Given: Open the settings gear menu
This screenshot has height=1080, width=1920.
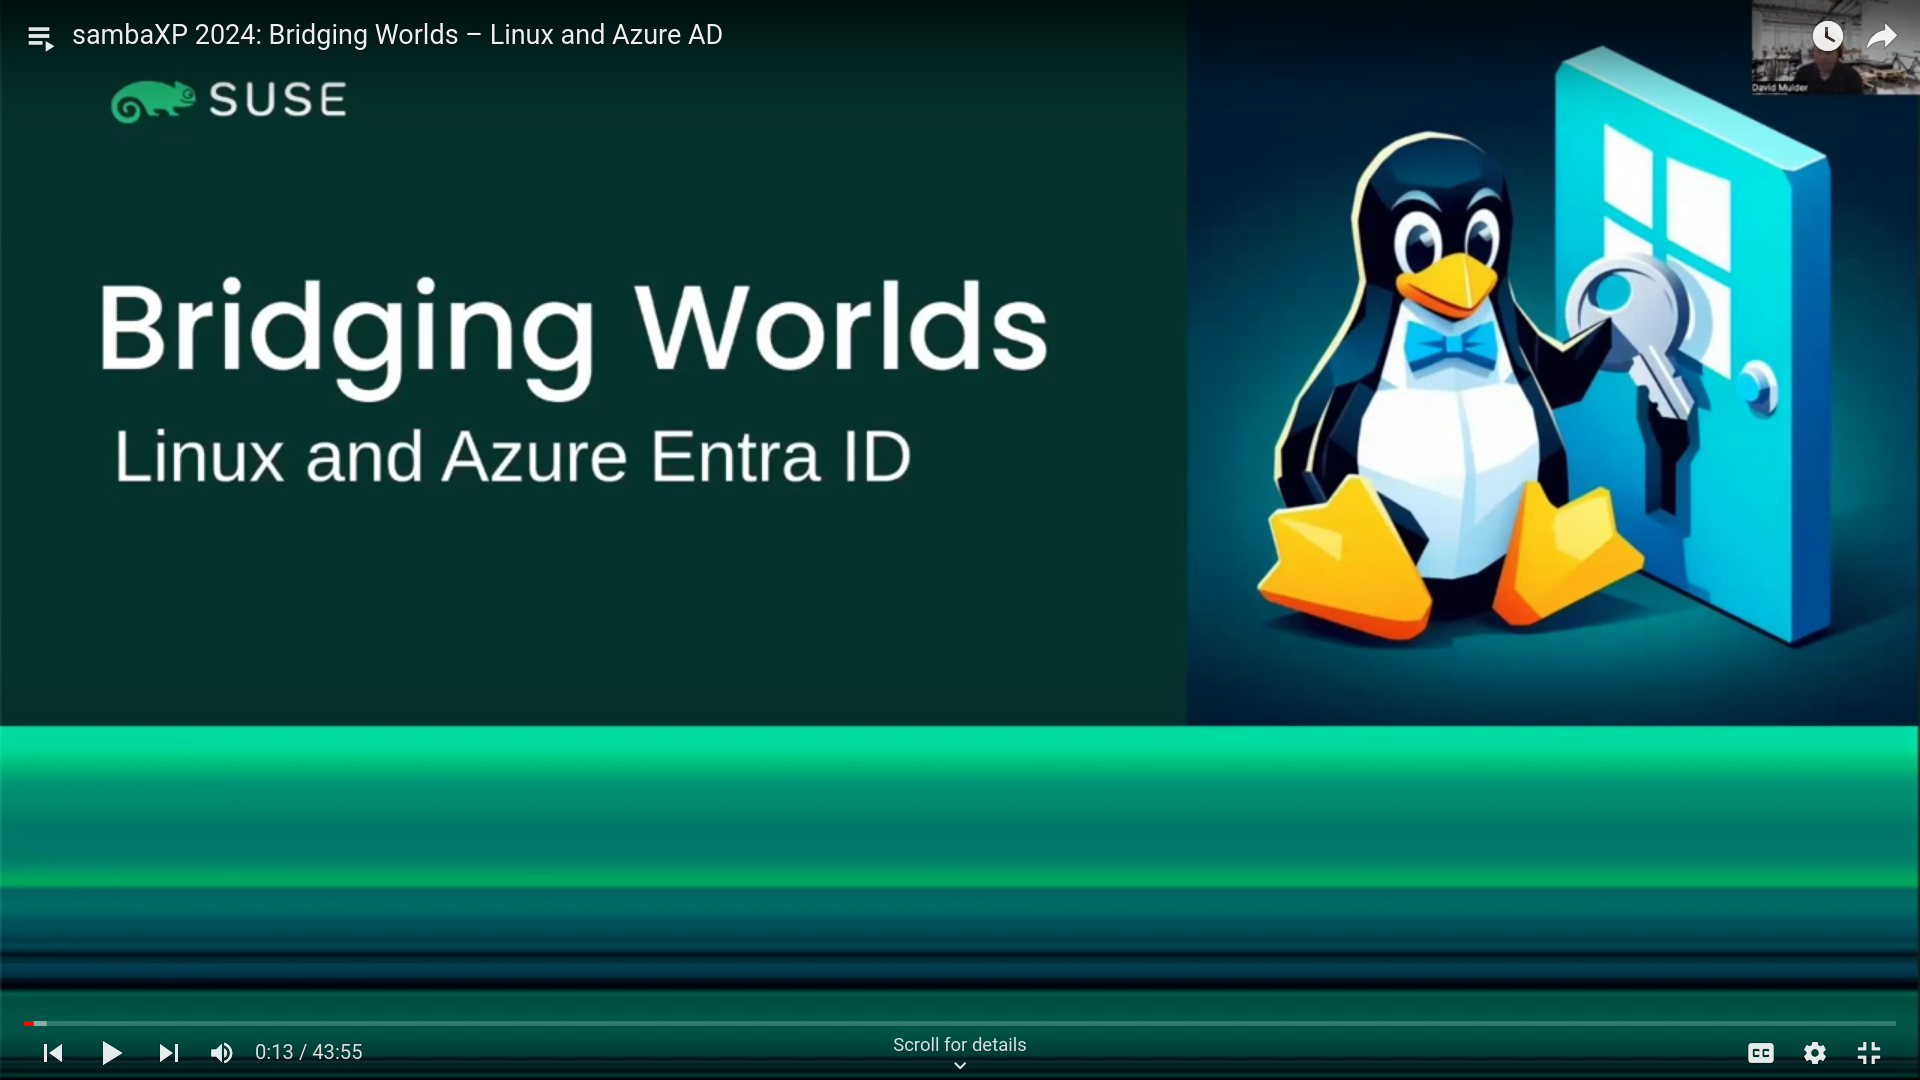Looking at the screenshot, I should 1815,1053.
